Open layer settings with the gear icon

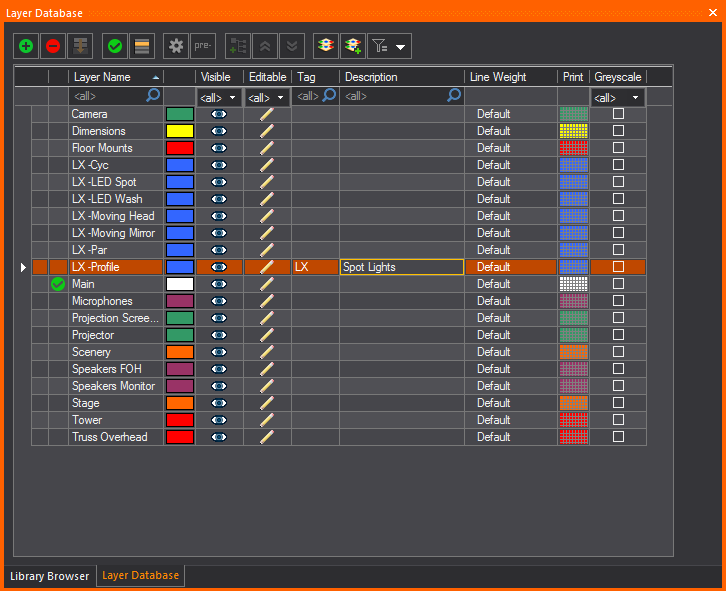176,46
